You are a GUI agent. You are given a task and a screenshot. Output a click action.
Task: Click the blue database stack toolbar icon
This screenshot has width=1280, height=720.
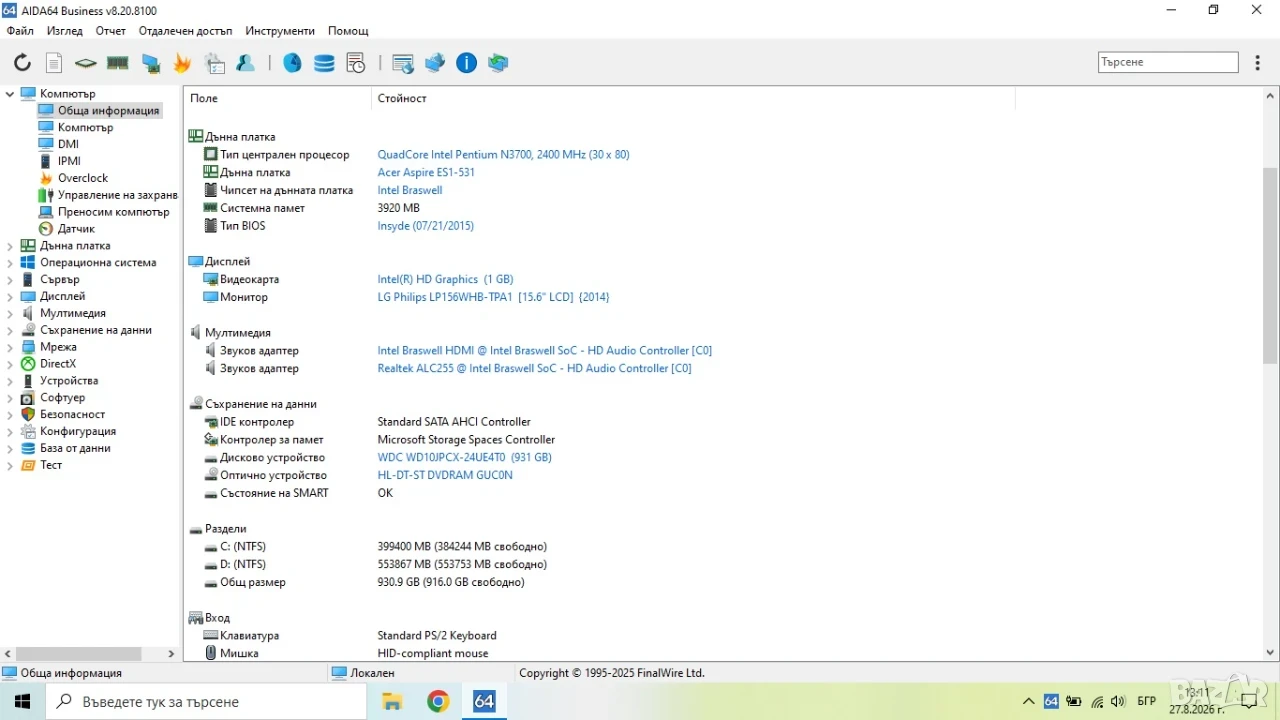(x=324, y=63)
